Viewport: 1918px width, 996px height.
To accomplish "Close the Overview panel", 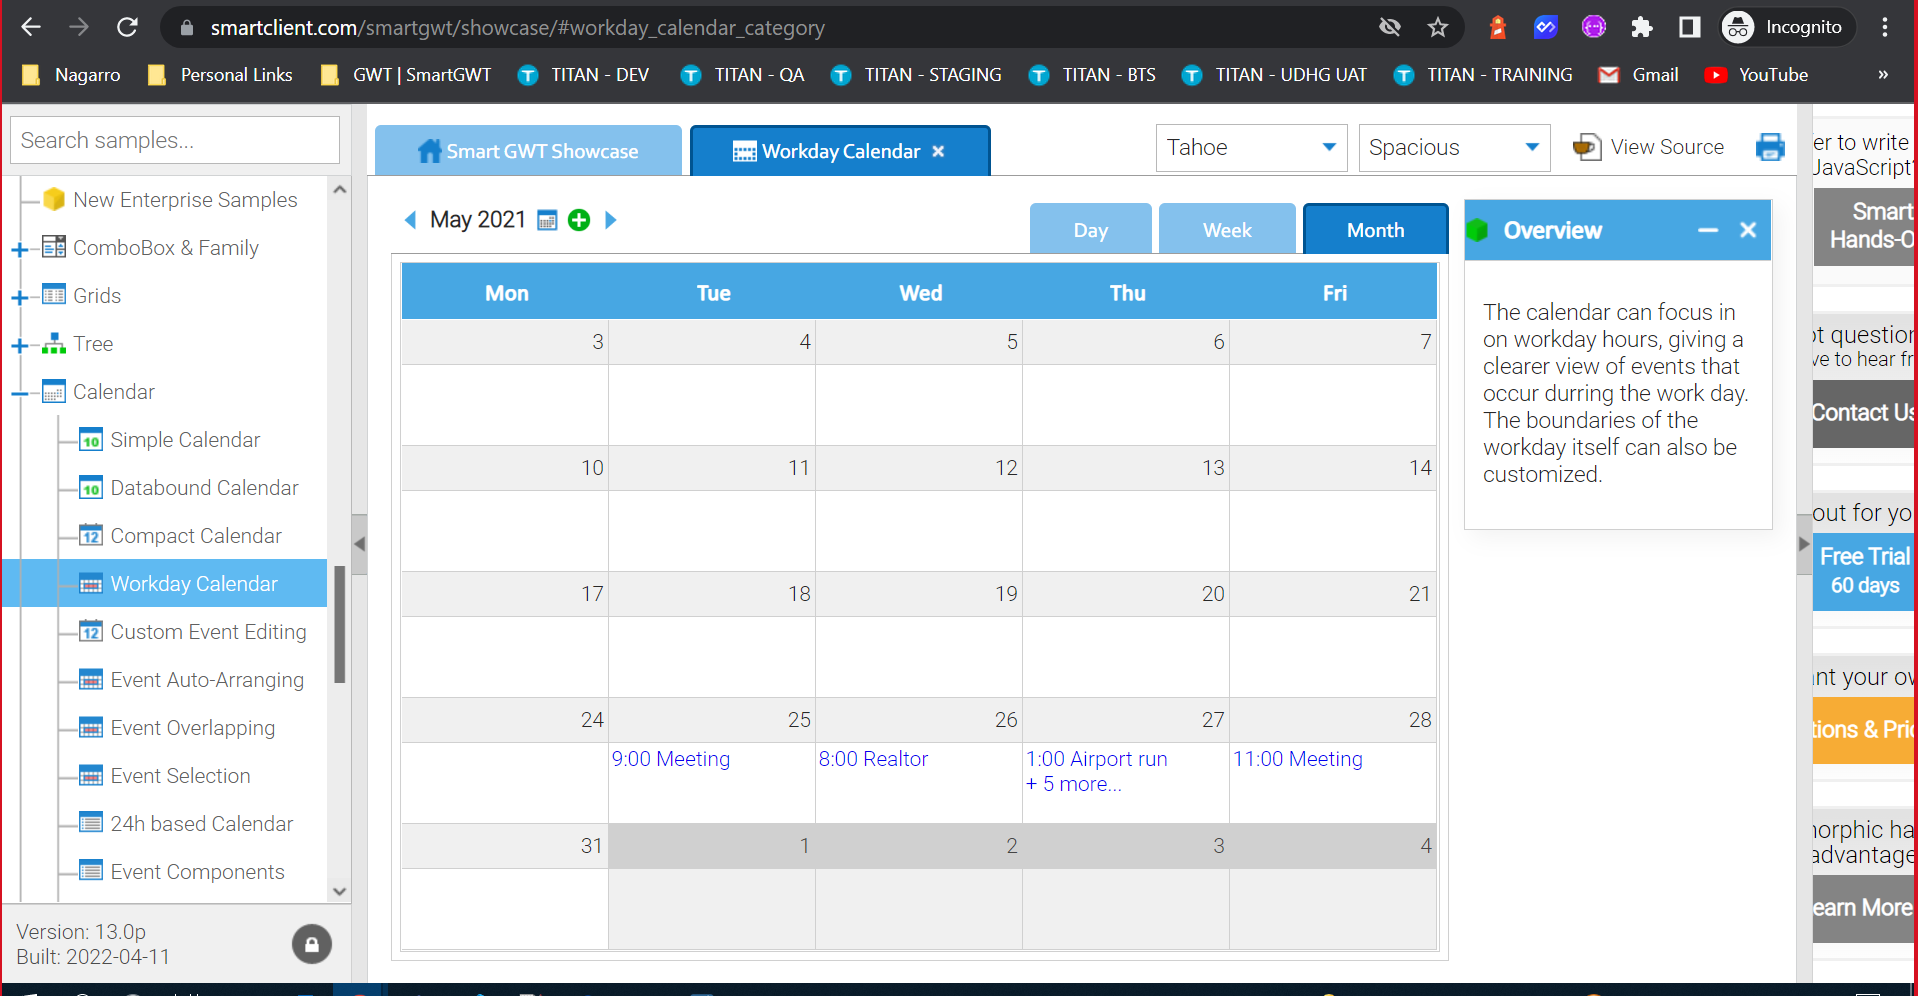I will 1748,230.
